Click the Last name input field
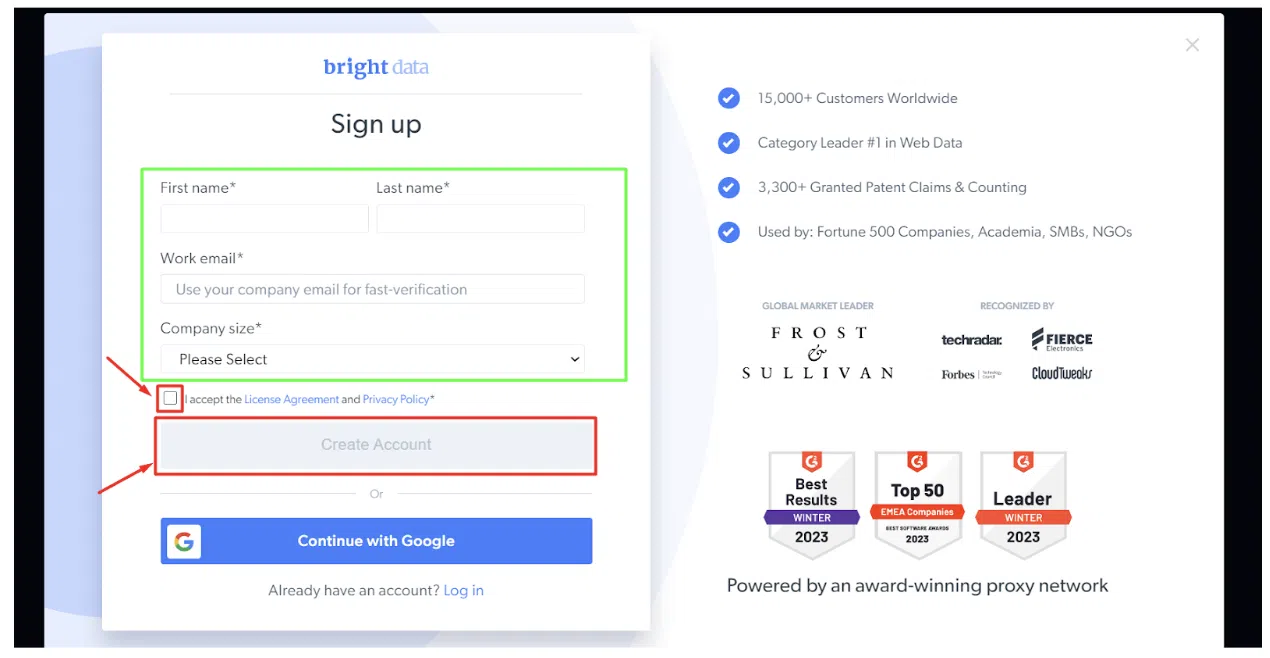The width and height of the screenshot is (1270, 658). pos(480,219)
